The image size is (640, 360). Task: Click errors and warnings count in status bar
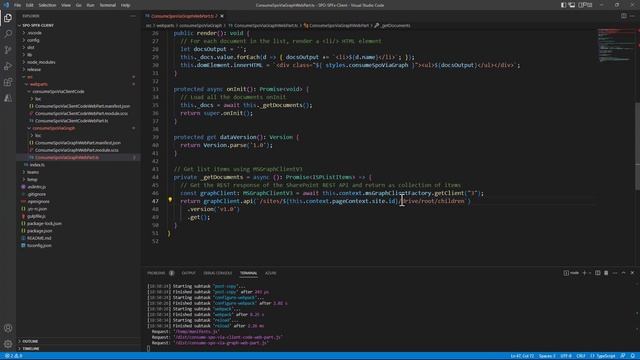(13, 356)
